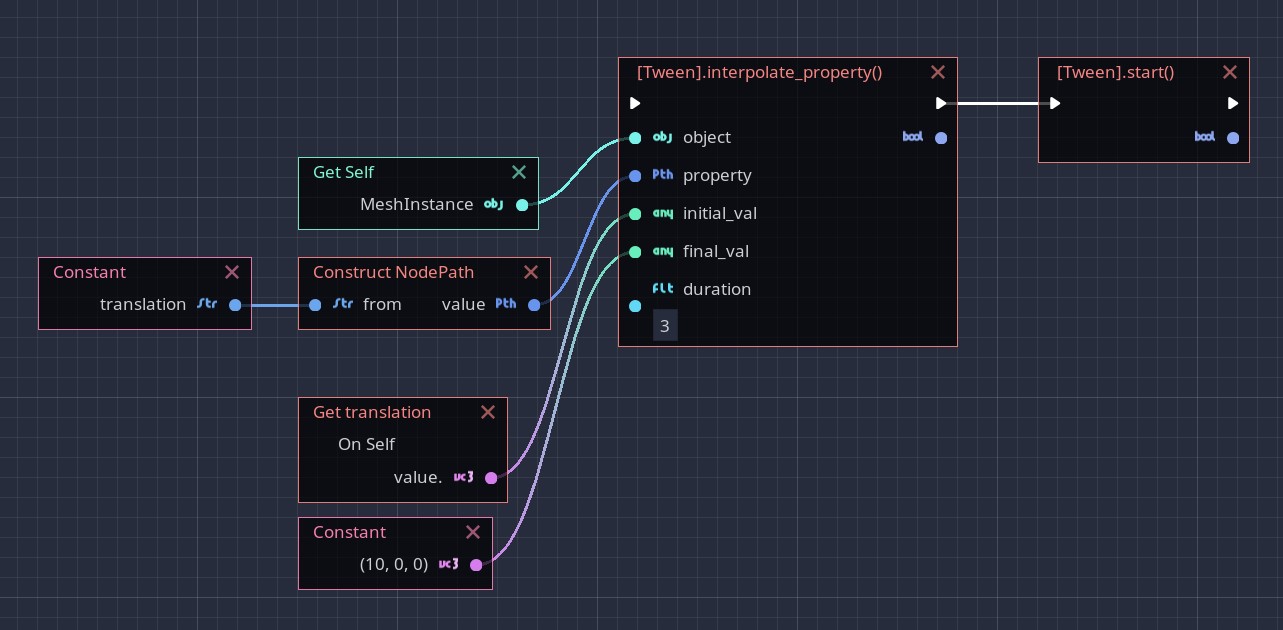Click the execution output arrow of interpolate_property
This screenshot has width=1283, height=630.
pyautogui.click(x=941, y=103)
